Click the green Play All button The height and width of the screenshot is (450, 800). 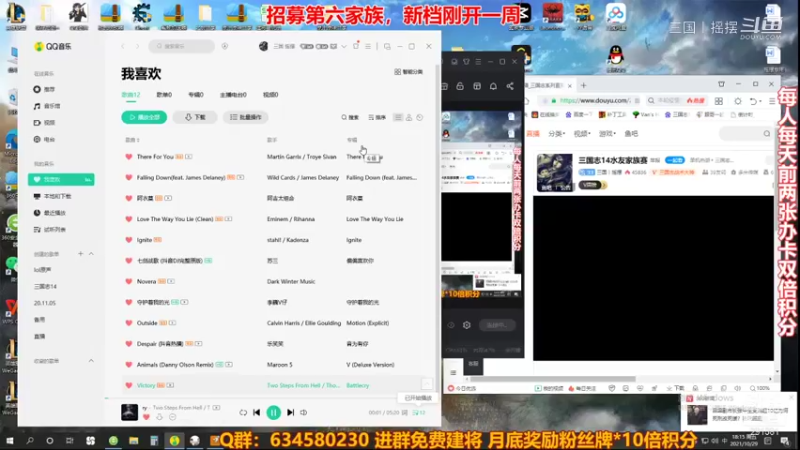click(144, 117)
